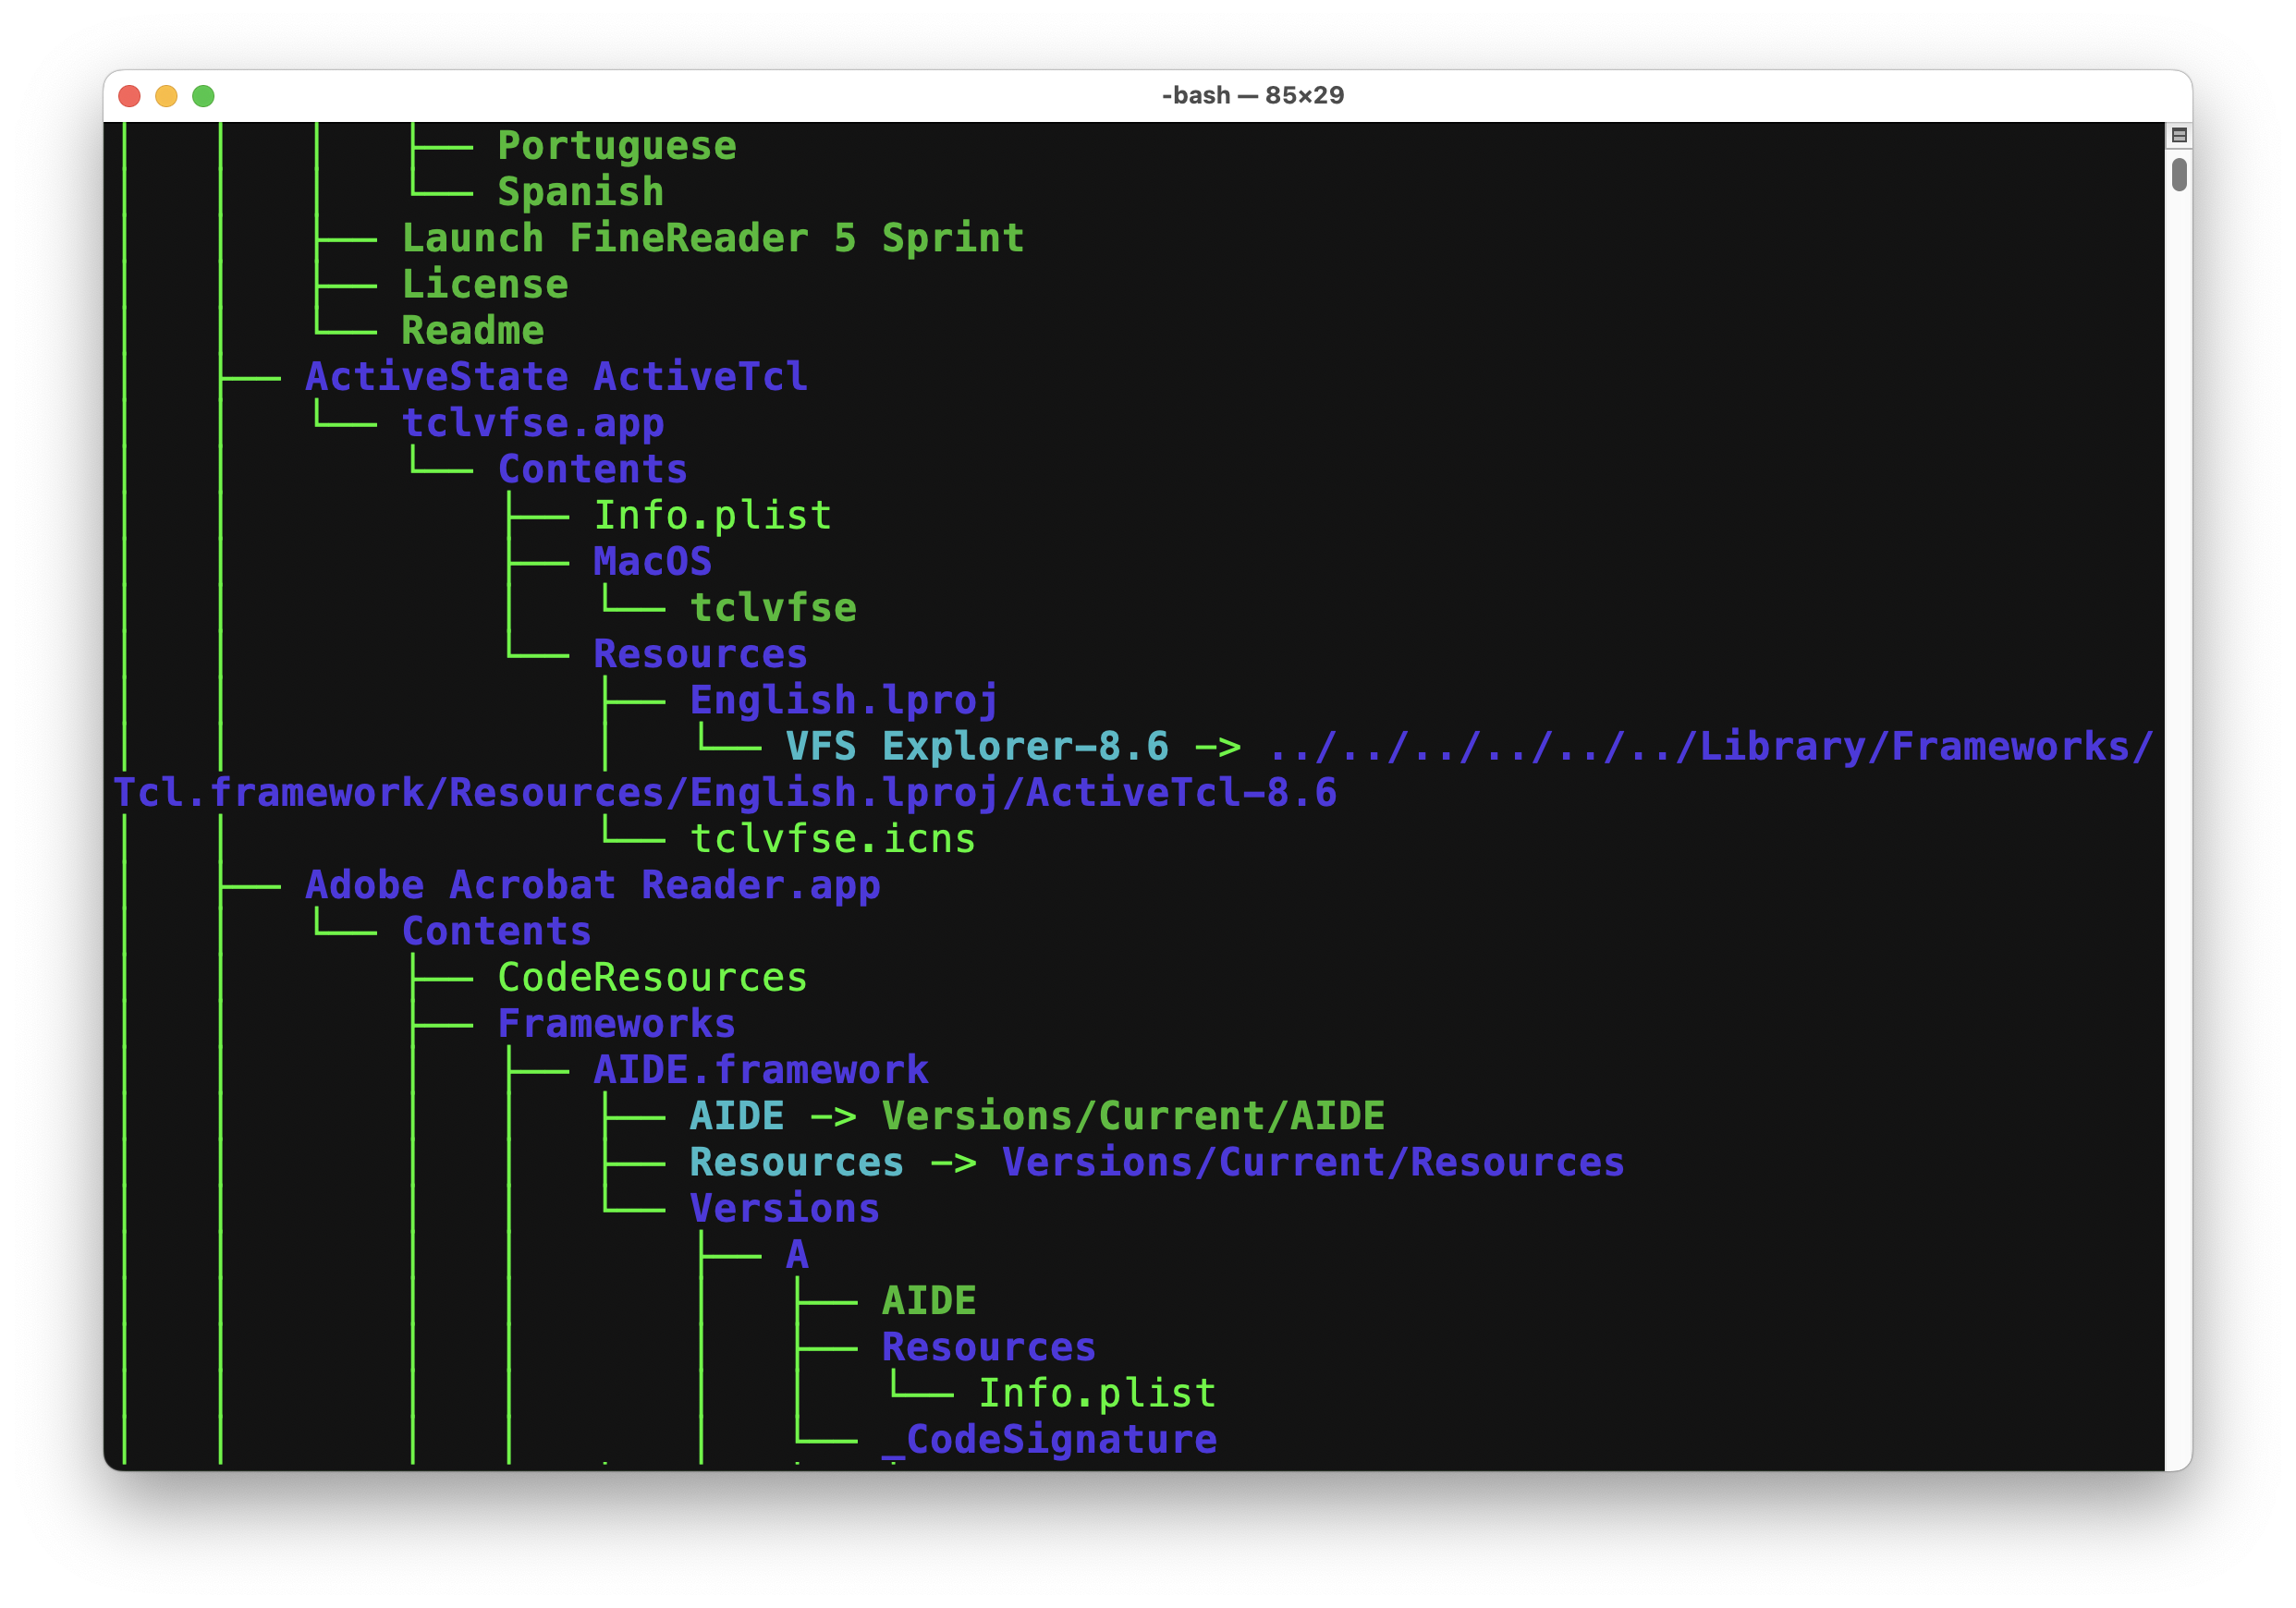Click 'Info.plist' under tclvfse.app Contents
Viewport: 2296px width, 1608px height.
click(x=713, y=515)
